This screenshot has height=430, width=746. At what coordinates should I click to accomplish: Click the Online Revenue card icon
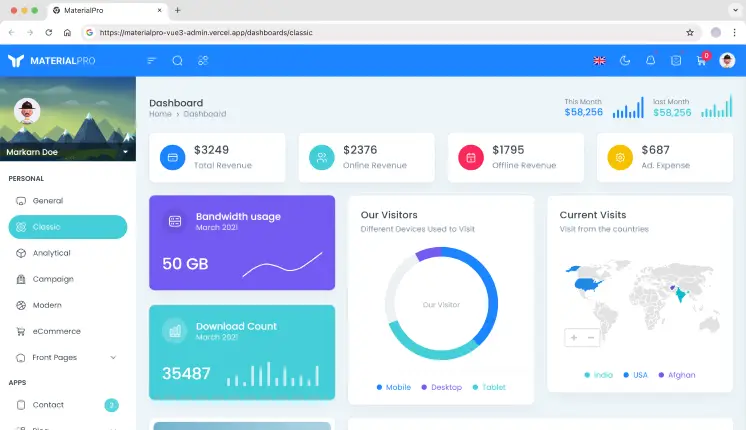click(x=322, y=157)
